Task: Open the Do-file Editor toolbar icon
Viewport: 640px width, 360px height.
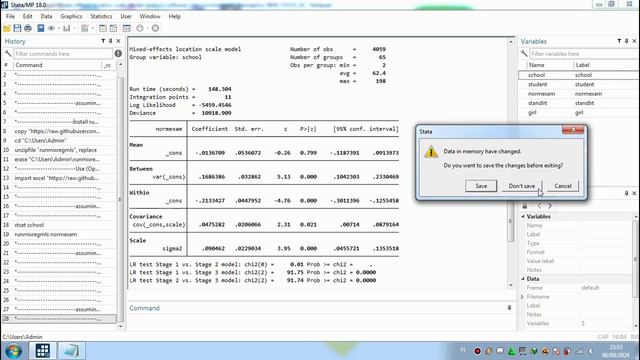Action: pyautogui.click(x=84, y=28)
